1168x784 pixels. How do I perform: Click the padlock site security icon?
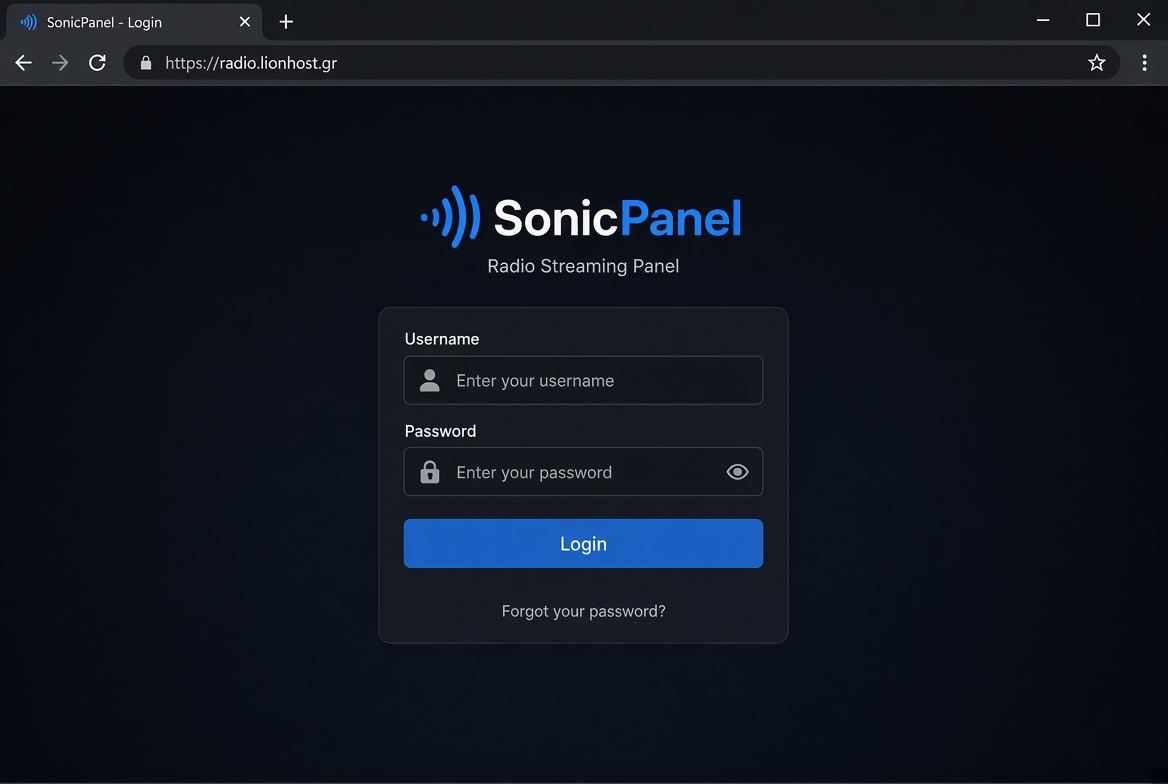point(146,63)
